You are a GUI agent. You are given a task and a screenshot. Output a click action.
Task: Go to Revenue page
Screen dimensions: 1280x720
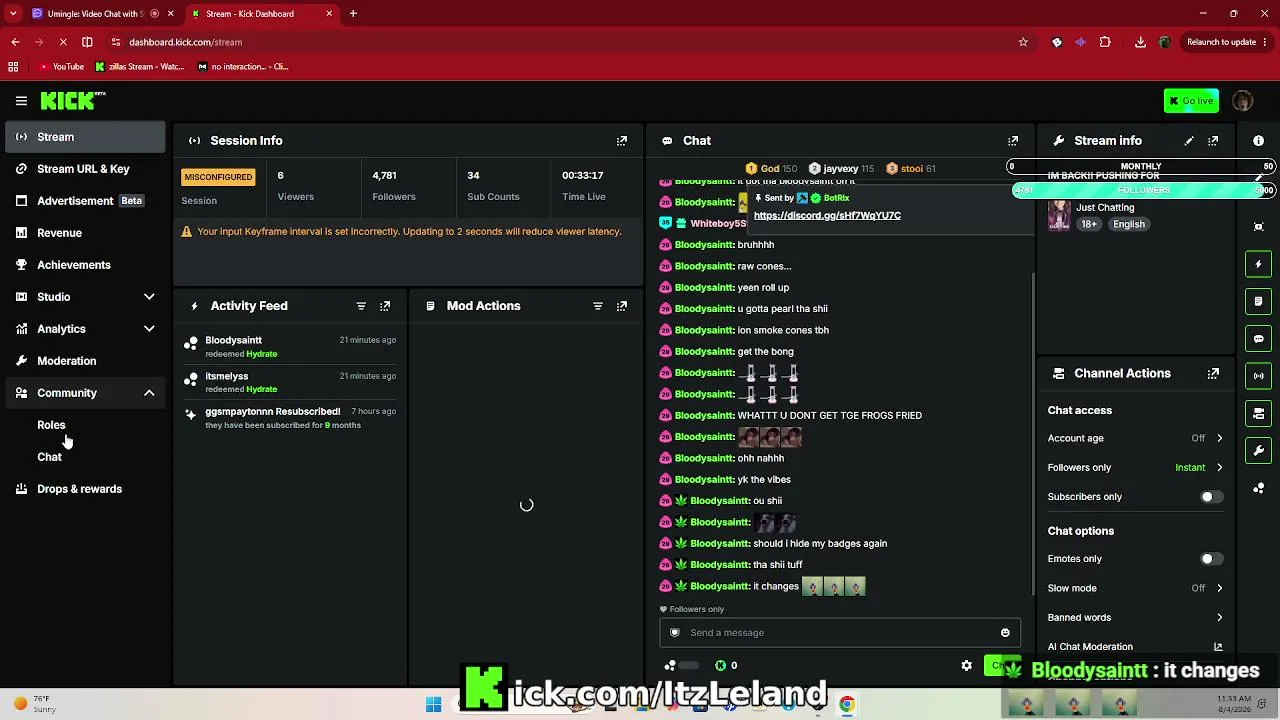point(84,233)
